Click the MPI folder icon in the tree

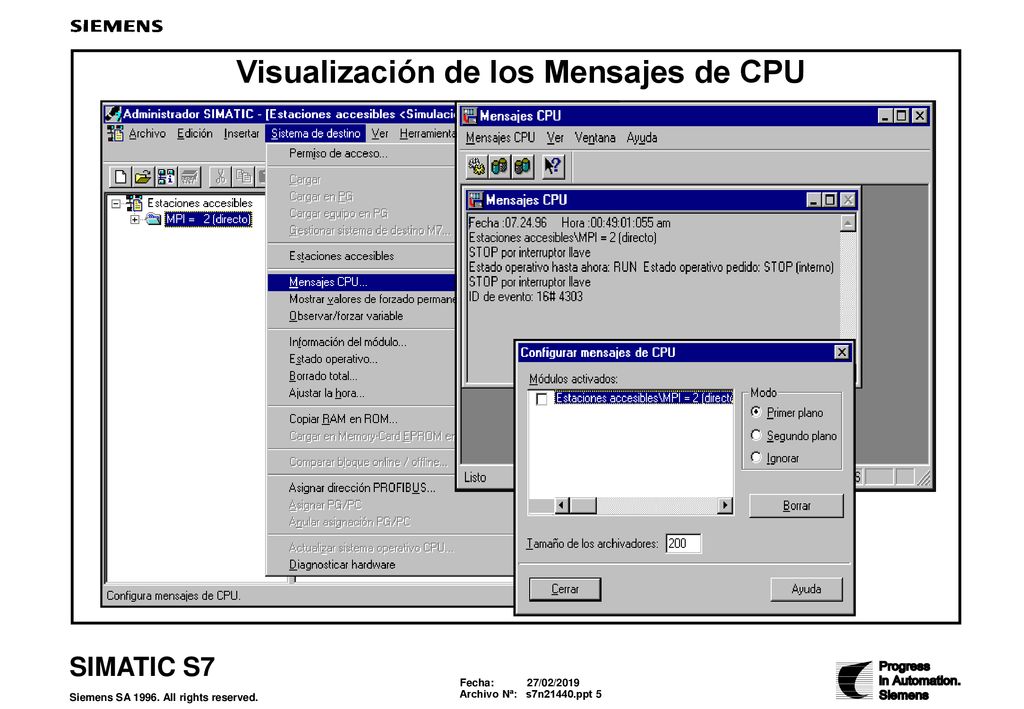point(153,219)
